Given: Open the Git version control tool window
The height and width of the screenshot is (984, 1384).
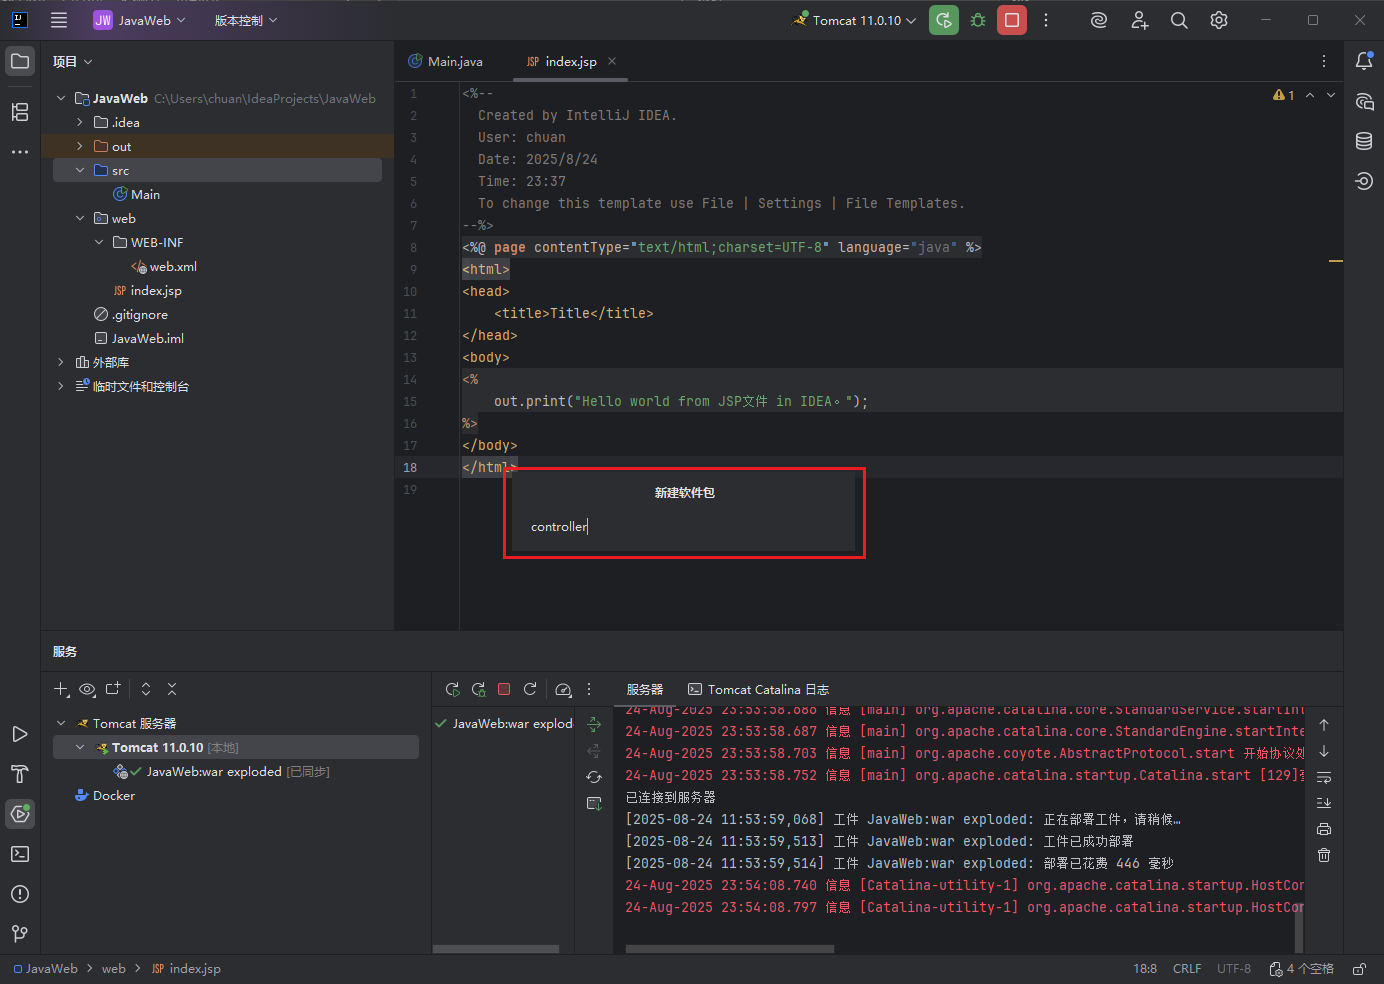Looking at the screenshot, I should pos(20,934).
